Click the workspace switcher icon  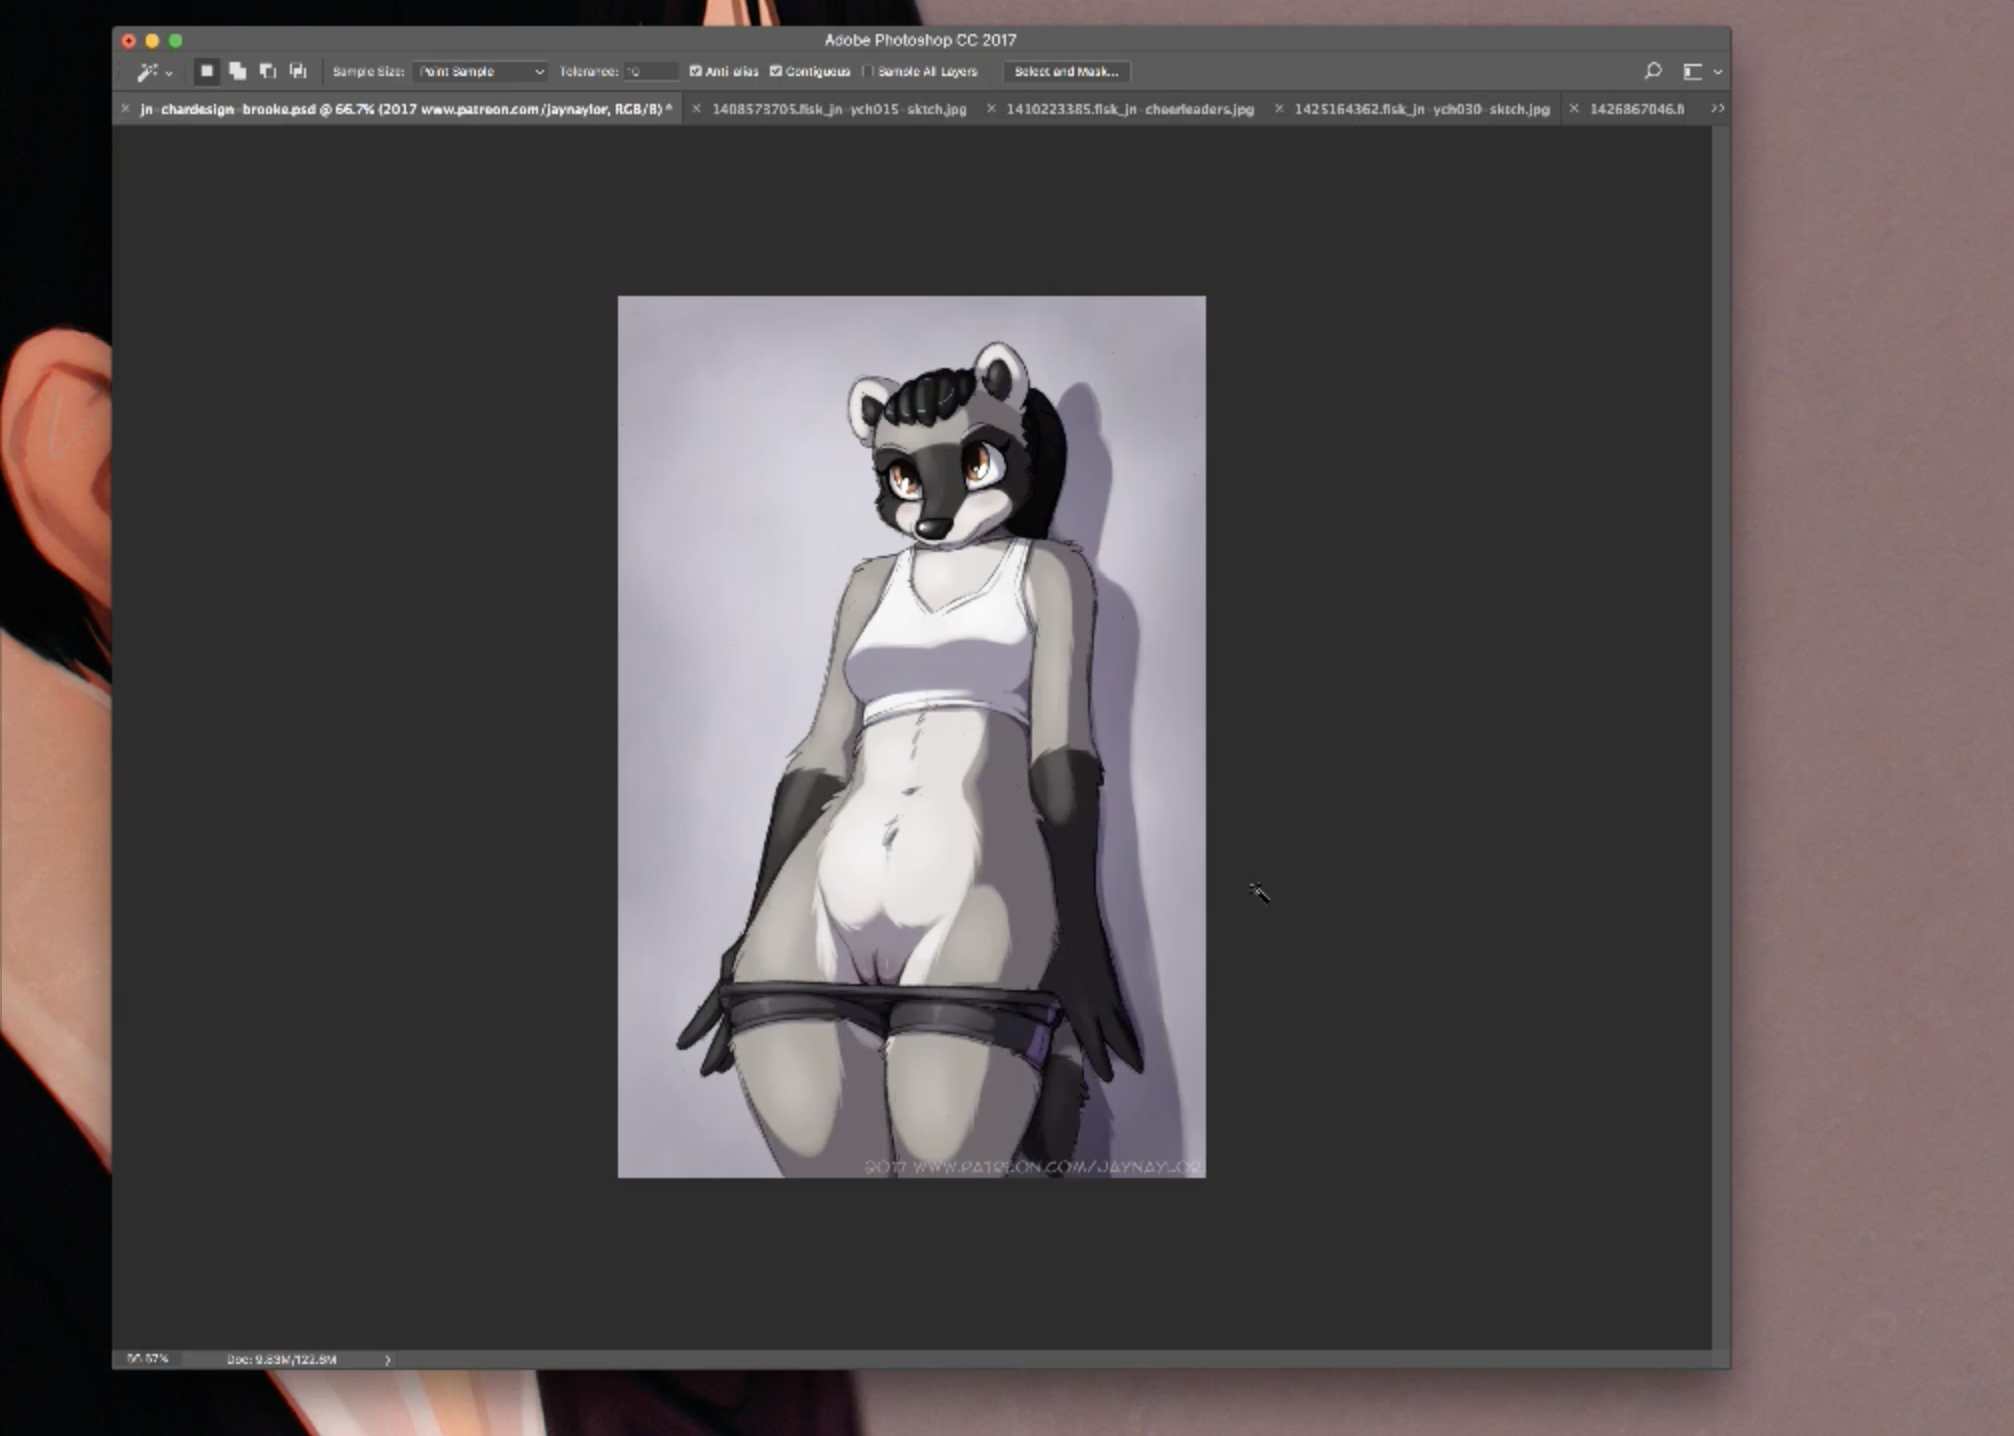(x=1692, y=72)
